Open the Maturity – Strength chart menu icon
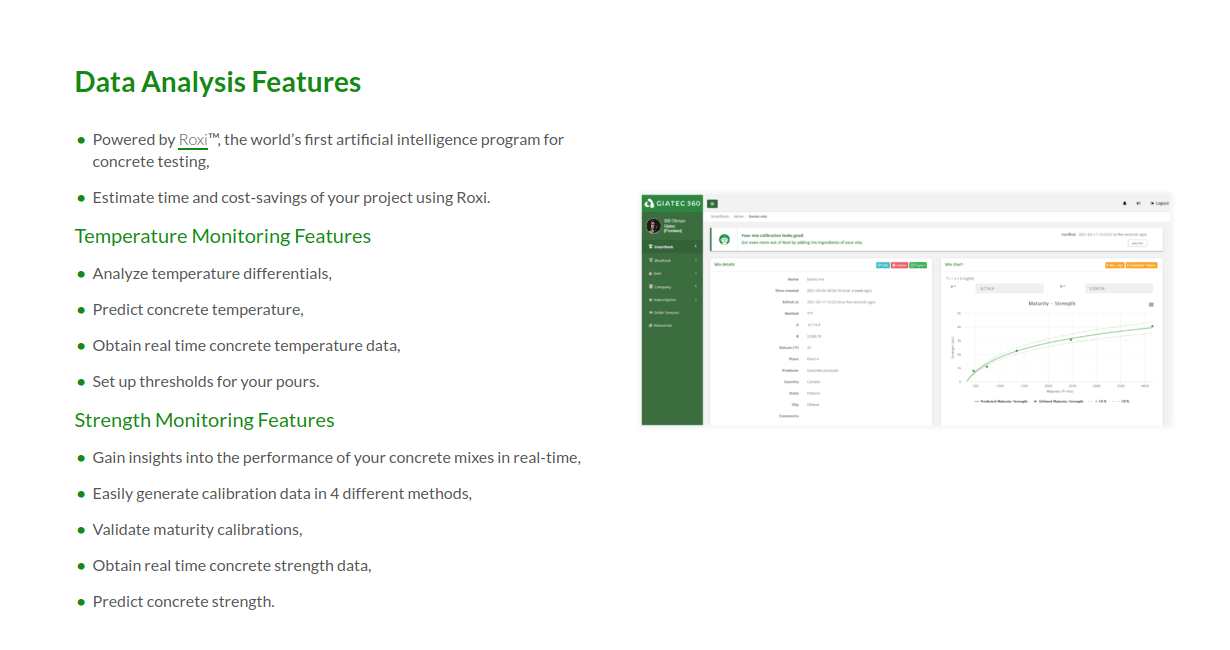Image resolution: width=1230 pixels, height=650 pixels. tap(1151, 304)
